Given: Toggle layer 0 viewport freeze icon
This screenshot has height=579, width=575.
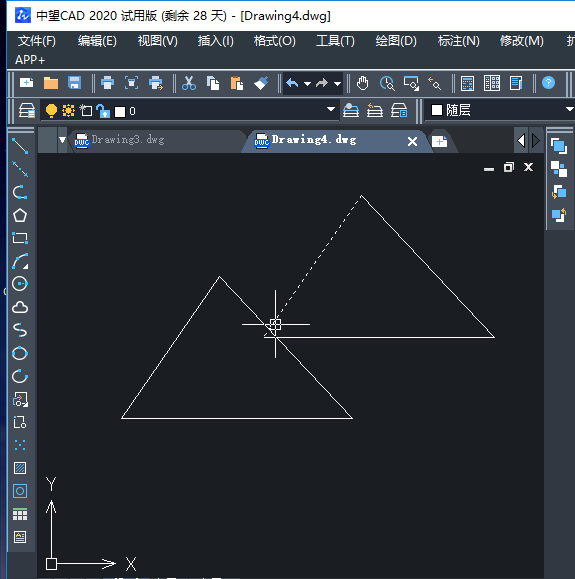Looking at the screenshot, I should (86, 110).
